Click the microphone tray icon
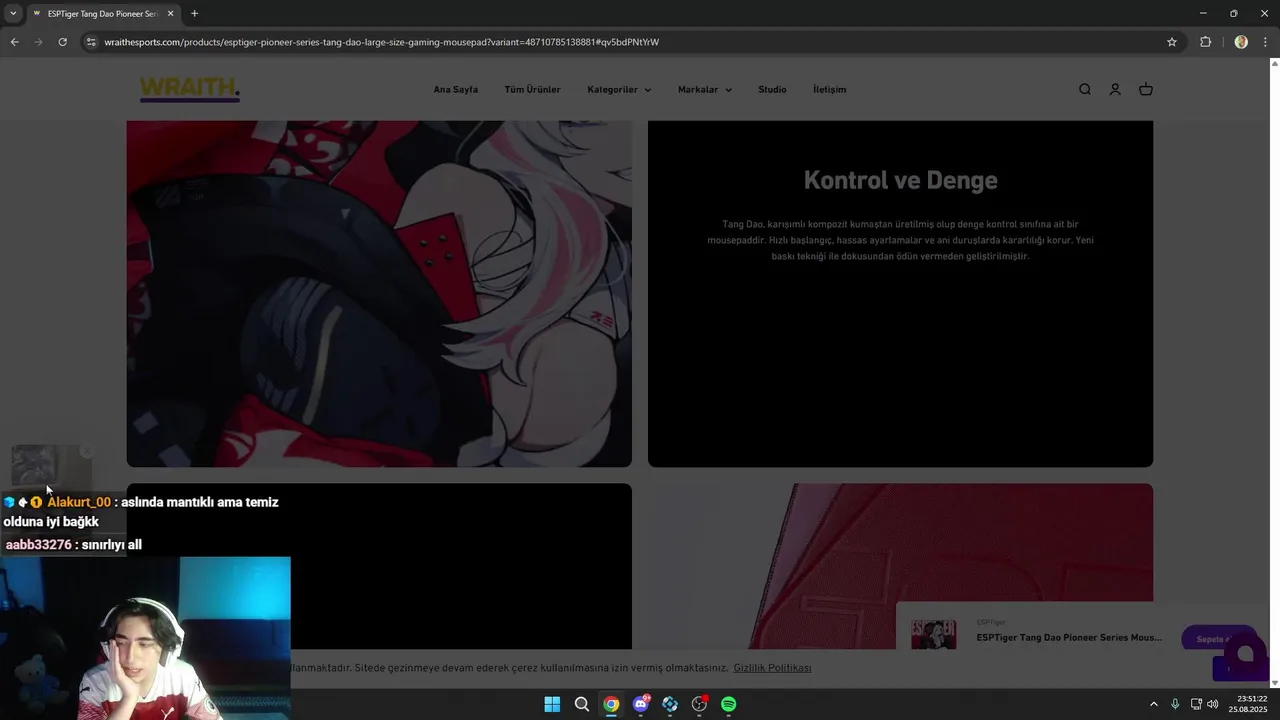 [1175, 704]
